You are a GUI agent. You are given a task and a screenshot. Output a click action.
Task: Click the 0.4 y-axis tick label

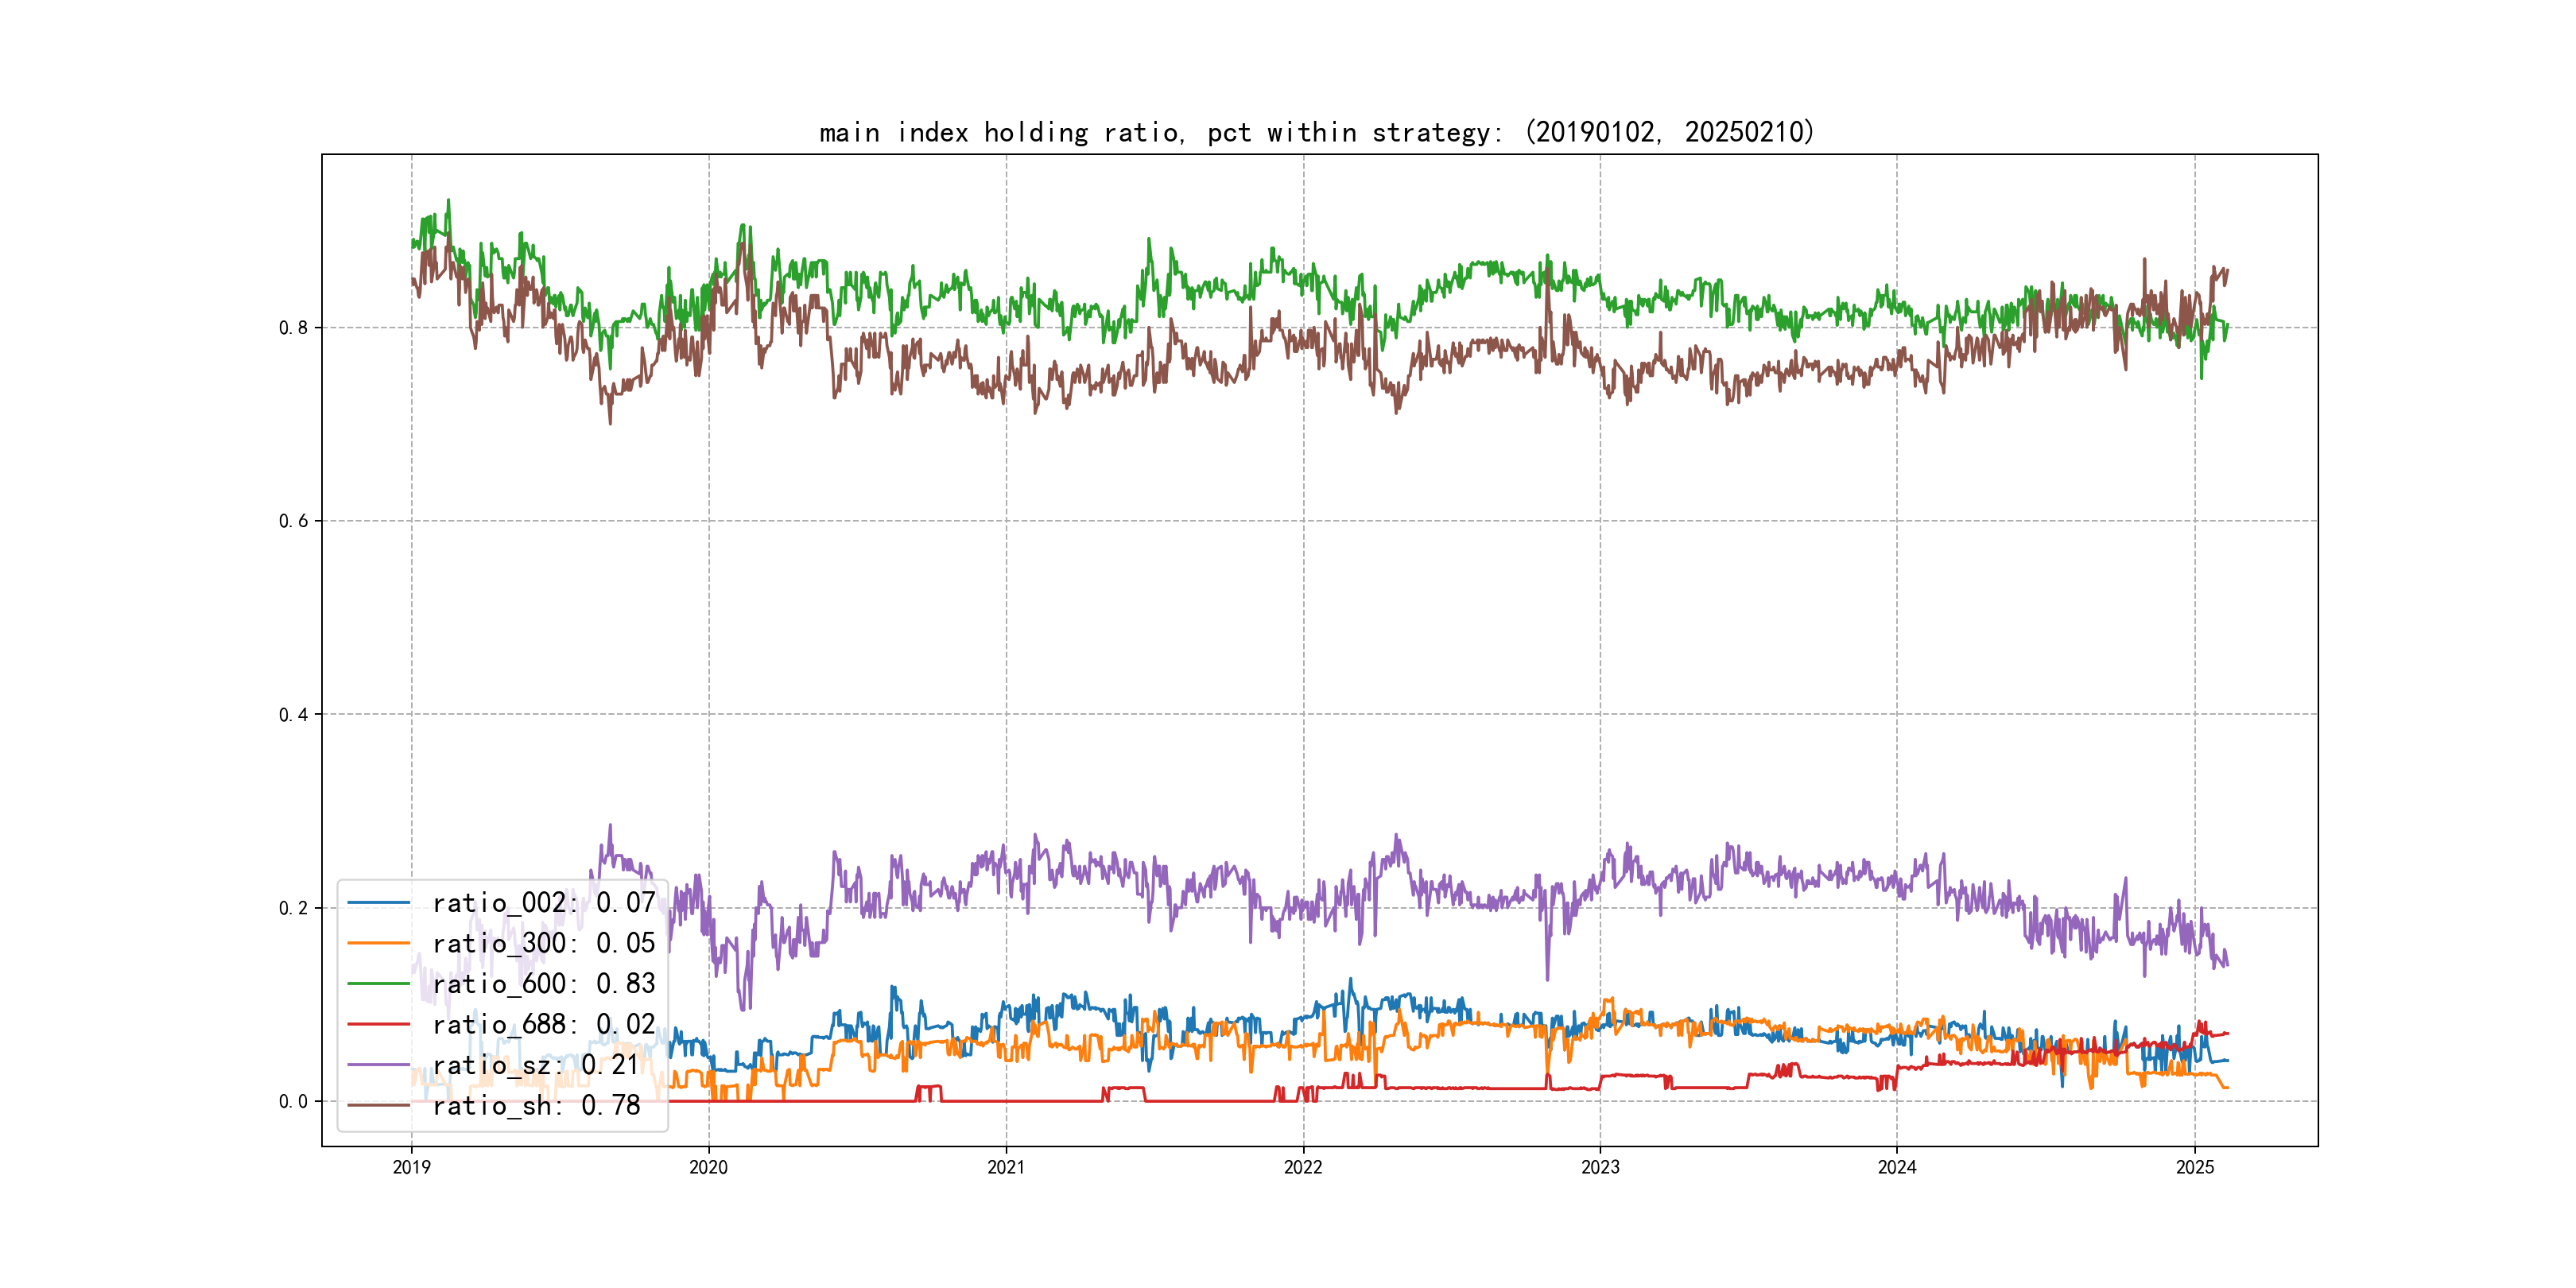(x=293, y=715)
